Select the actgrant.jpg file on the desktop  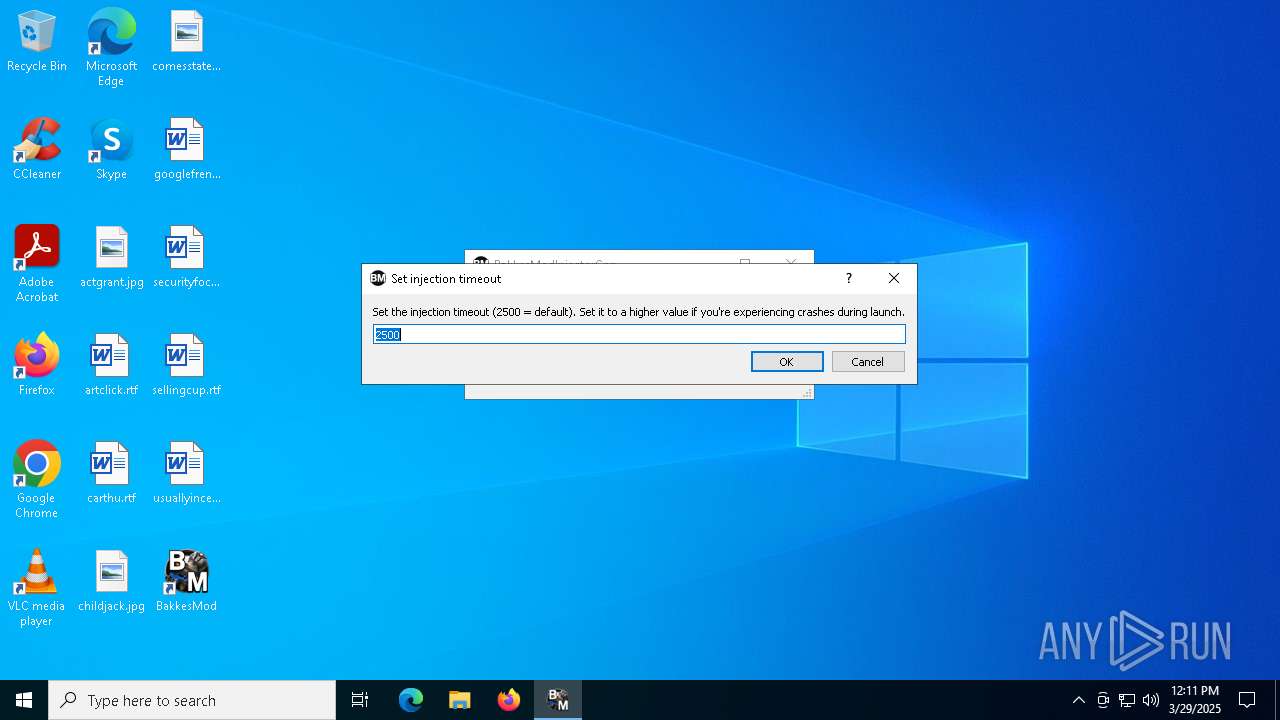[111, 258]
